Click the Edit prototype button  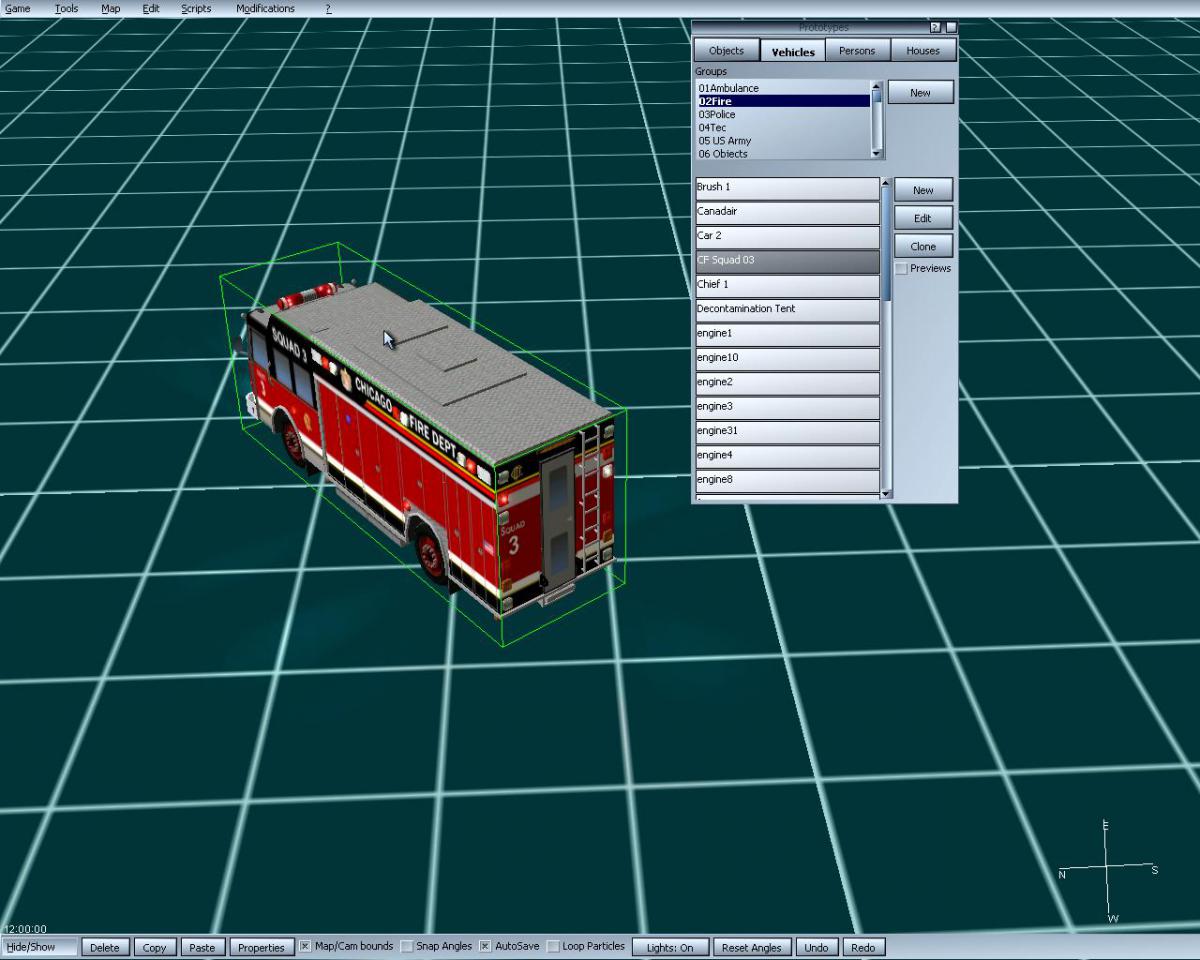click(x=923, y=218)
